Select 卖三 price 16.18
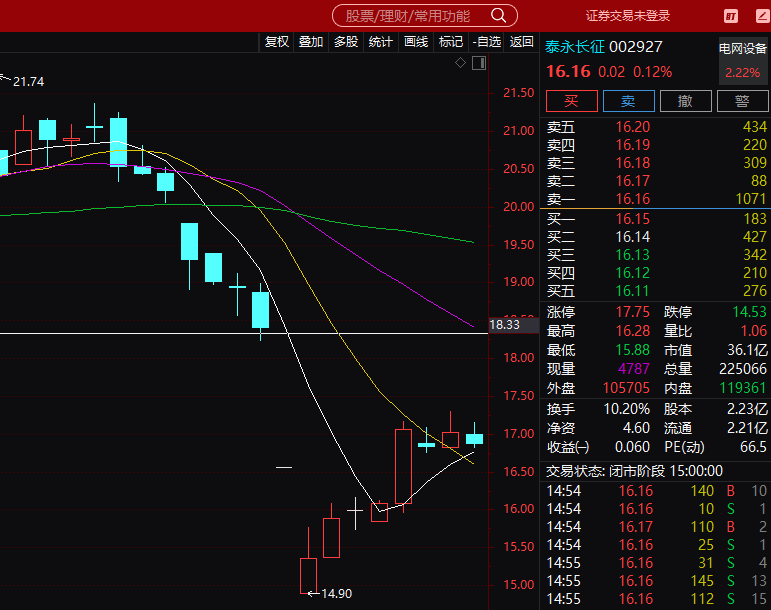The width and height of the screenshot is (771, 610). coord(633,163)
